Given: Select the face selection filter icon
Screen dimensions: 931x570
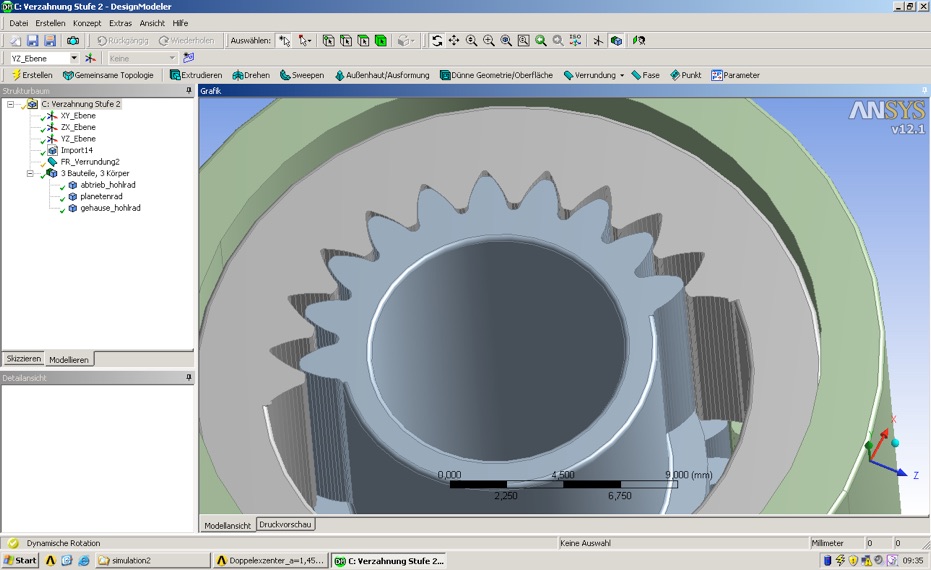Looking at the screenshot, I should point(363,40).
